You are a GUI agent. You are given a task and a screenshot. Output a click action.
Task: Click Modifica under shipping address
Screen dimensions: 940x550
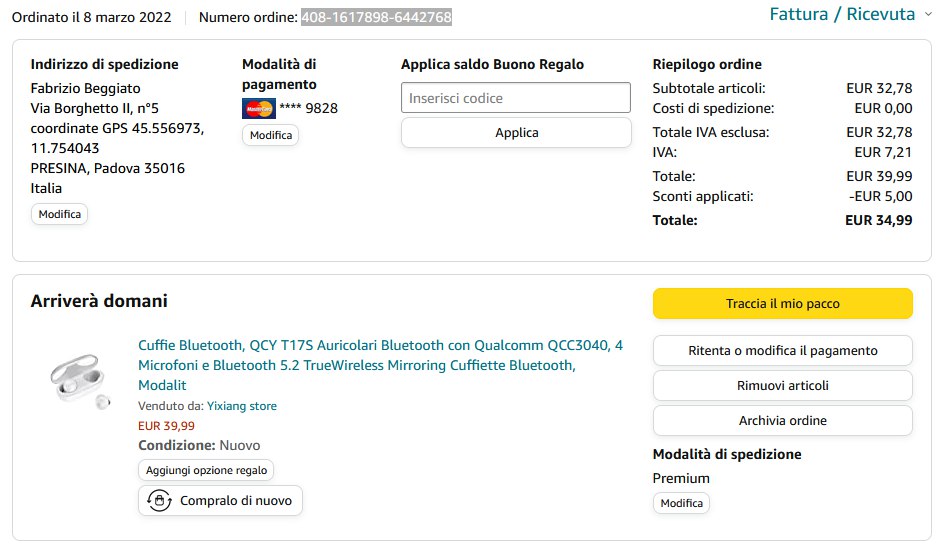pos(59,214)
